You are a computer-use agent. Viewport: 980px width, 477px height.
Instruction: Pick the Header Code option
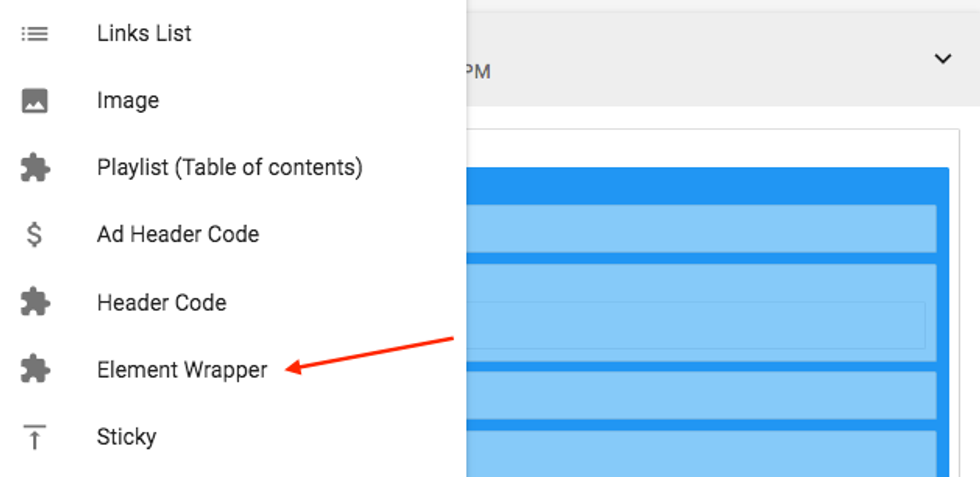(162, 303)
